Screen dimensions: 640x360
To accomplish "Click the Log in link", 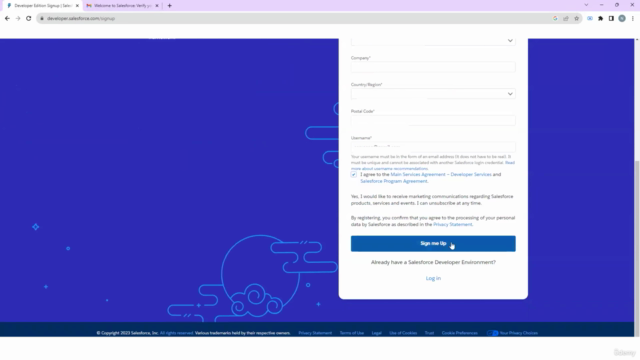I will (433, 278).
